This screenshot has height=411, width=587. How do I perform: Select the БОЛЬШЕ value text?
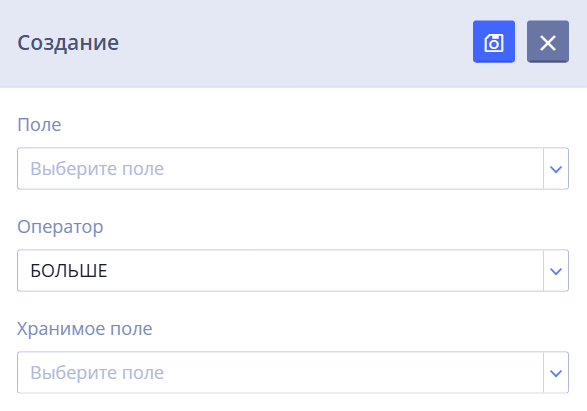(x=69, y=271)
